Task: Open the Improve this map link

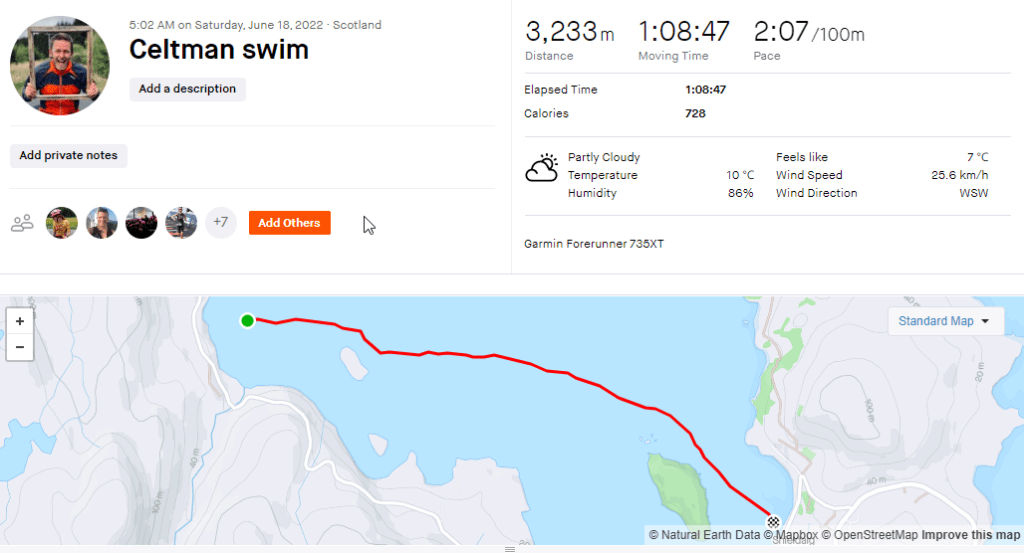Action: pyautogui.click(x=970, y=535)
